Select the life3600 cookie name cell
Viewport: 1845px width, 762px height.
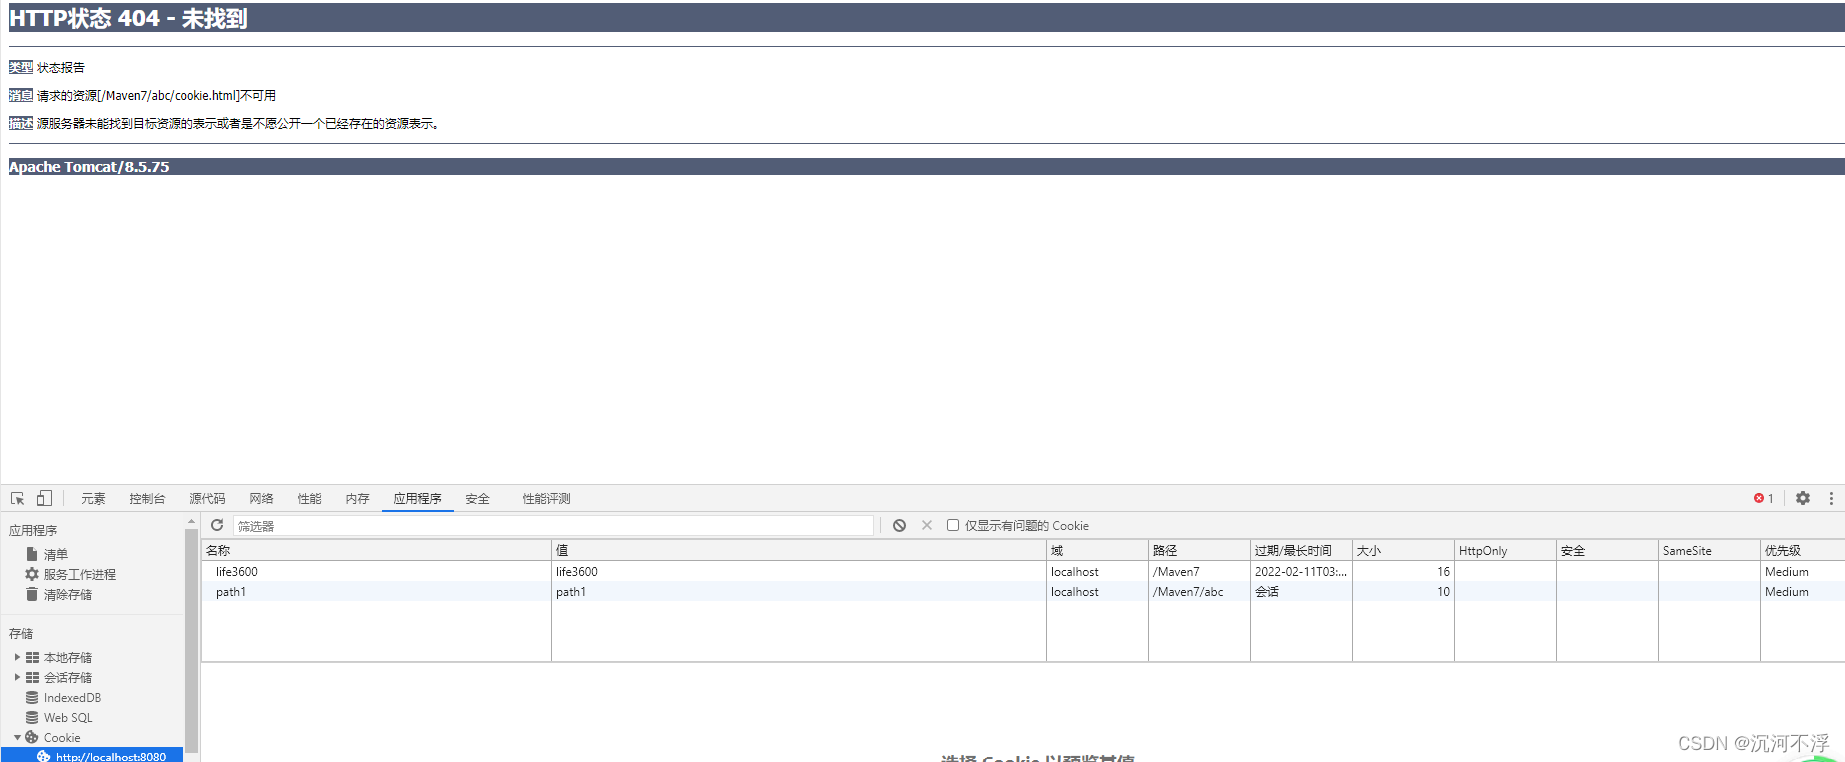[x=376, y=571]
